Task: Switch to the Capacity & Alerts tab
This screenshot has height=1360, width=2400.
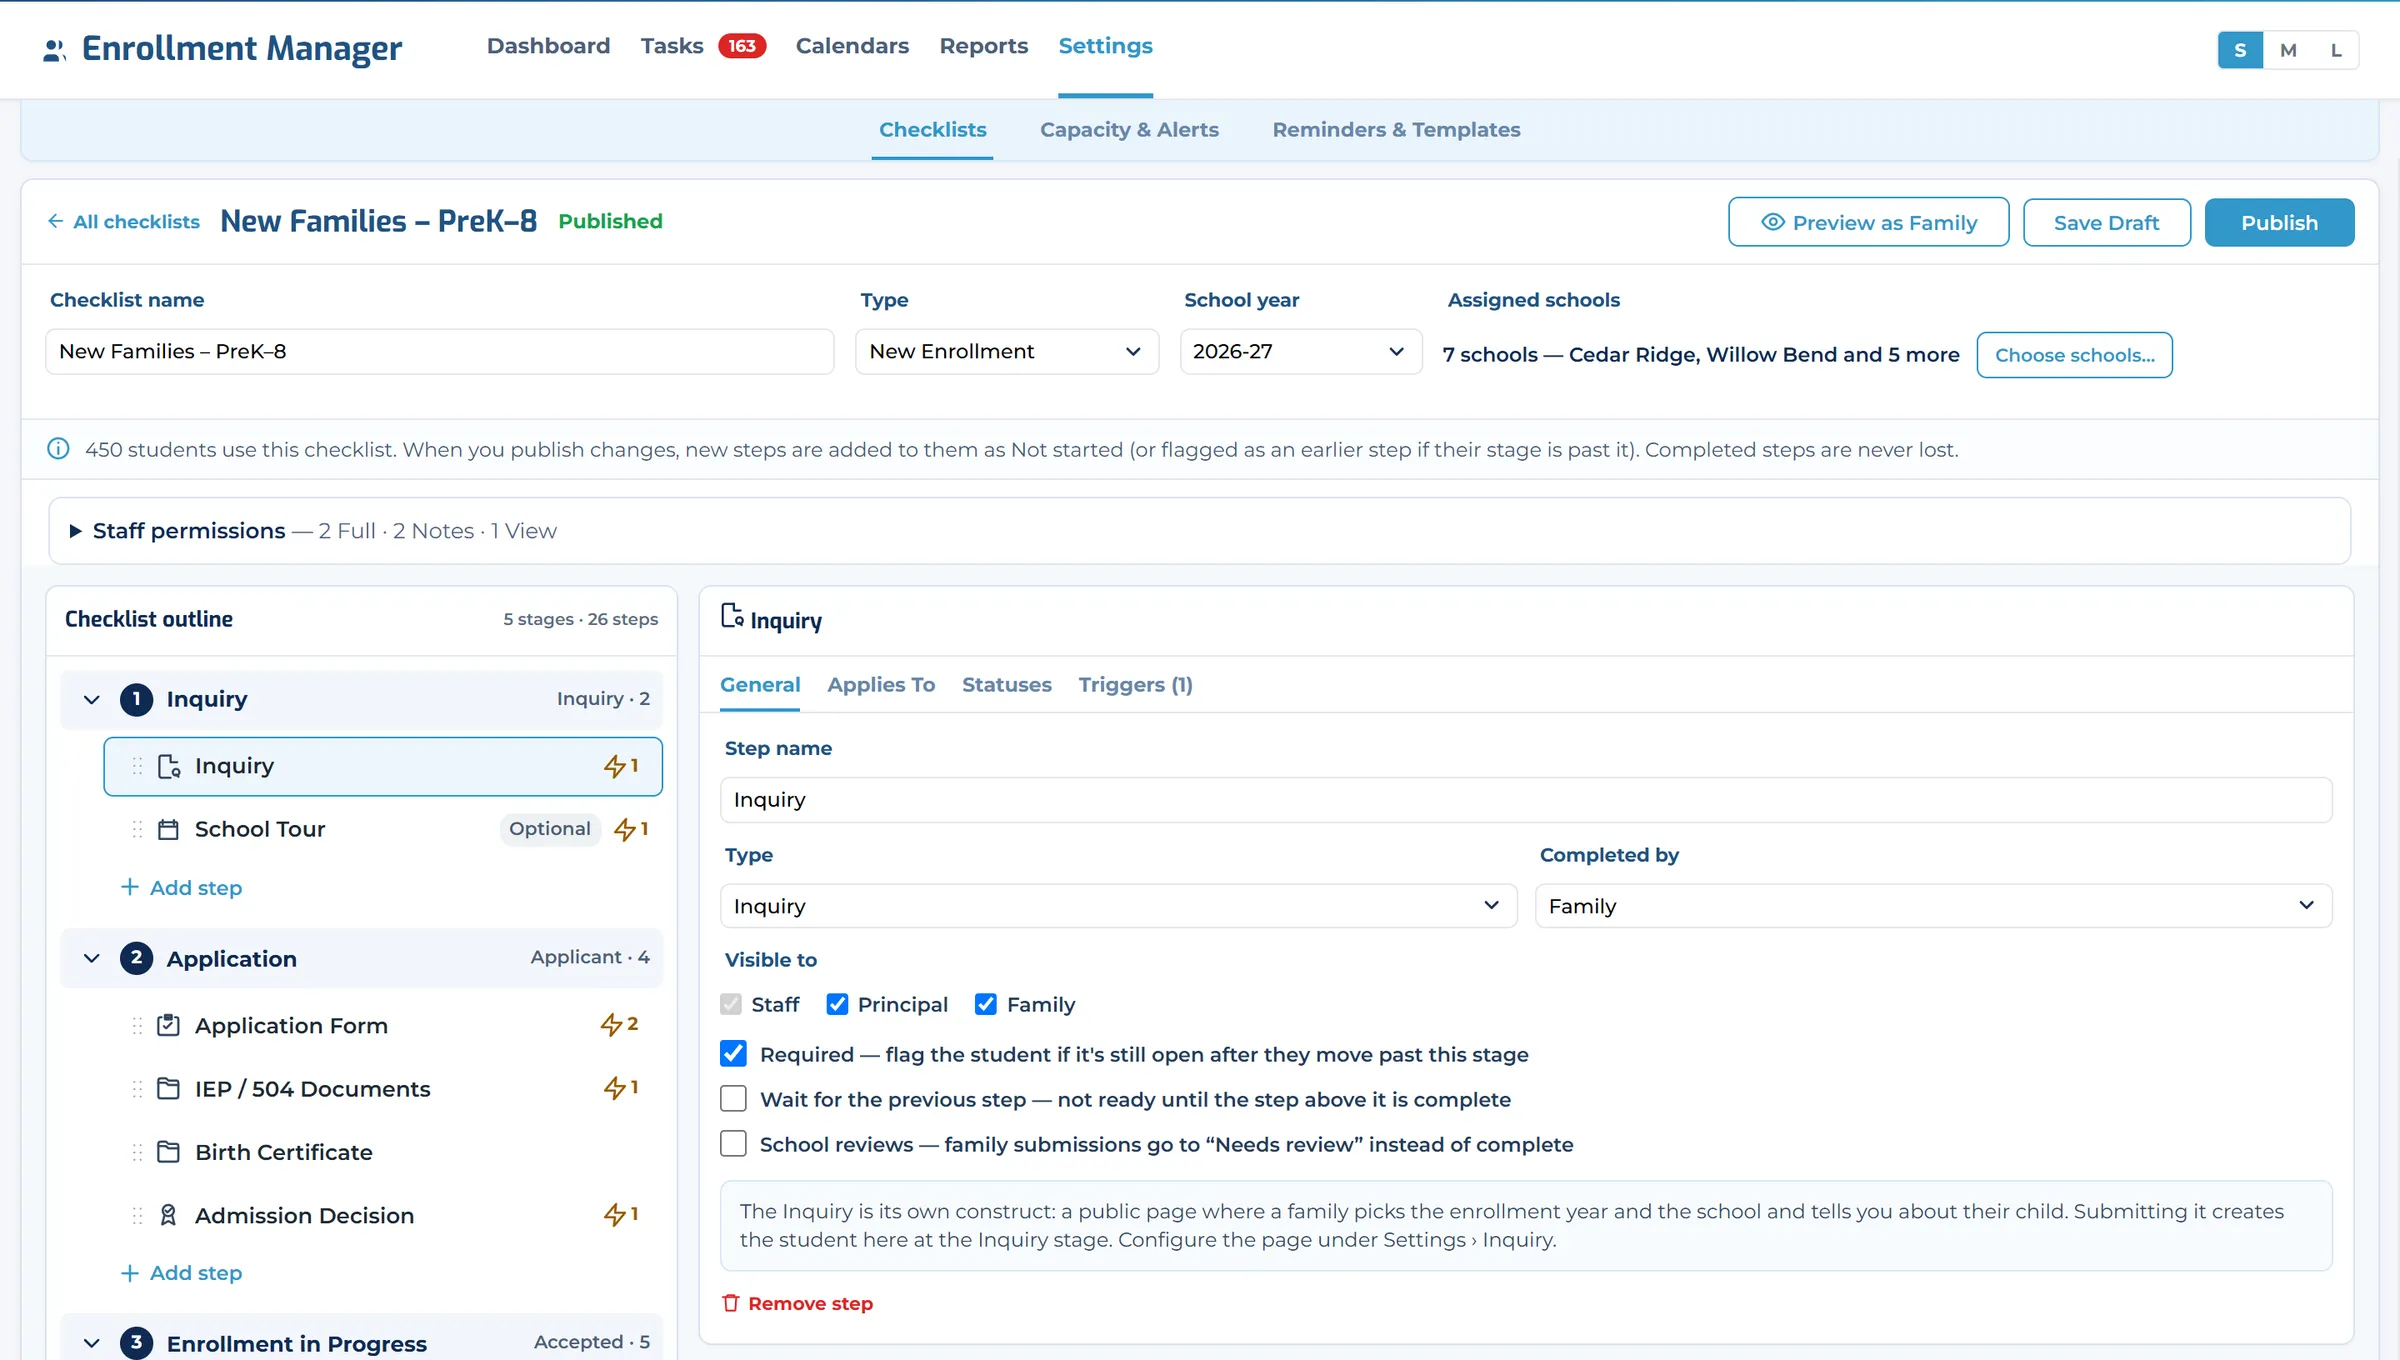Action: pos(1129,130)
